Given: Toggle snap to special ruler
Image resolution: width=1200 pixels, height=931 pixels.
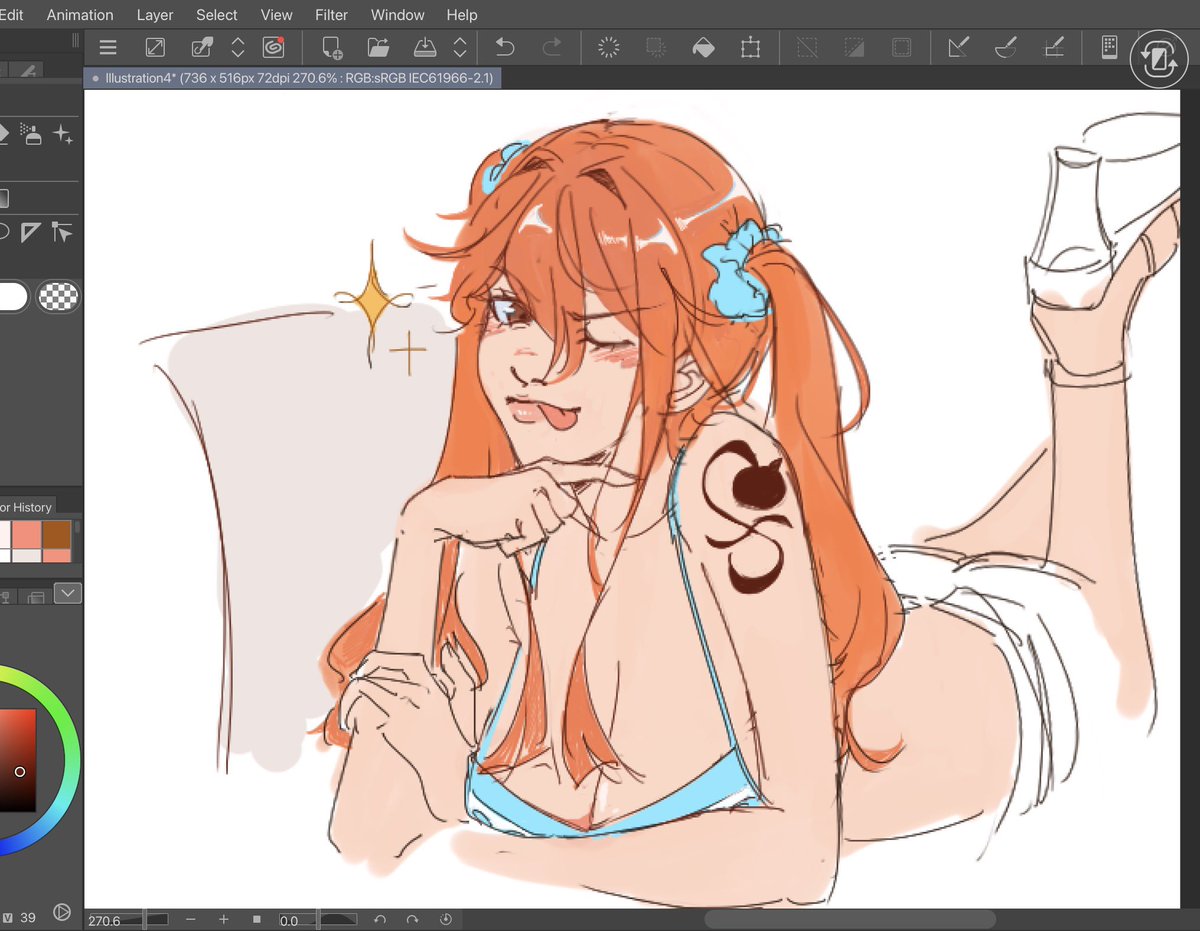Looking at the screenshot, I should click(x=1005, y=47).
